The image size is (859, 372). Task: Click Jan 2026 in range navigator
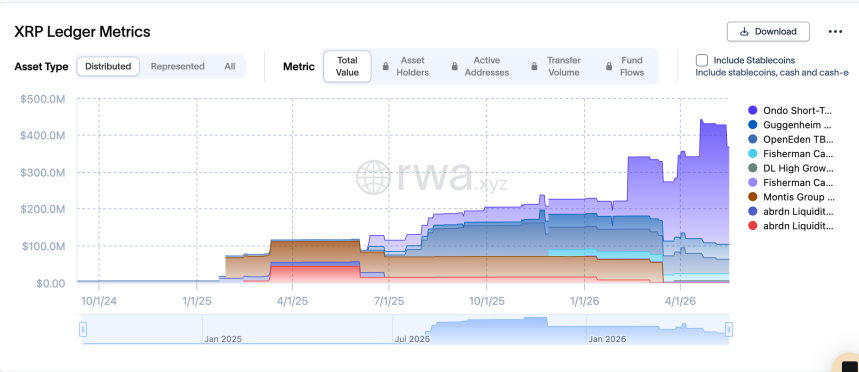pyautogui.click(x=607, y=339)
